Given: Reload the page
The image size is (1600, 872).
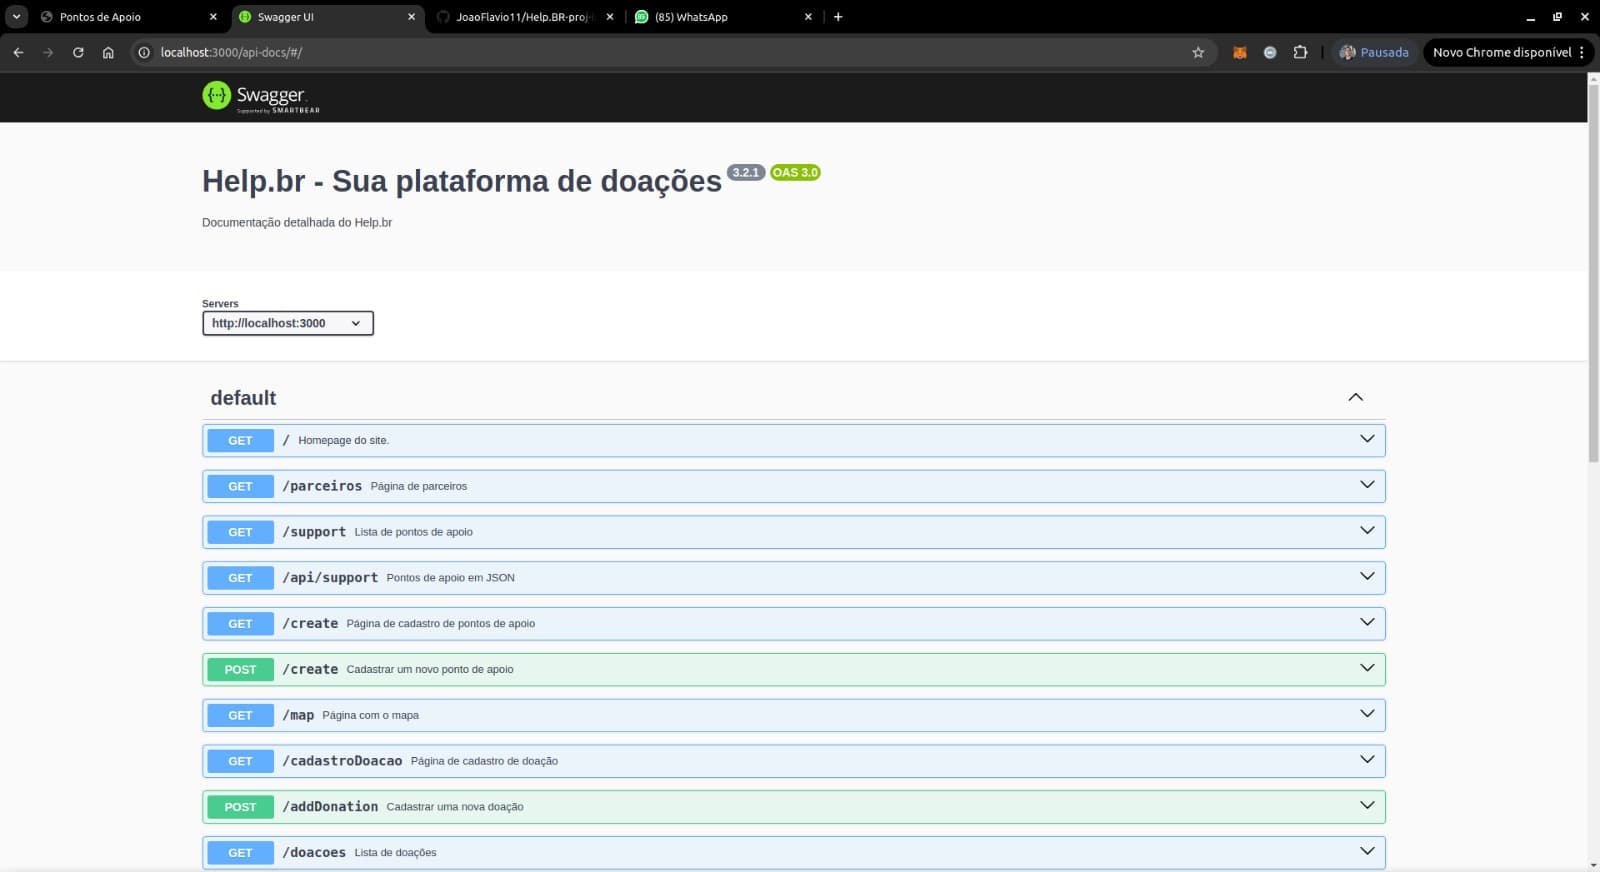Looking at the screenshot, I should pos(78,53).
